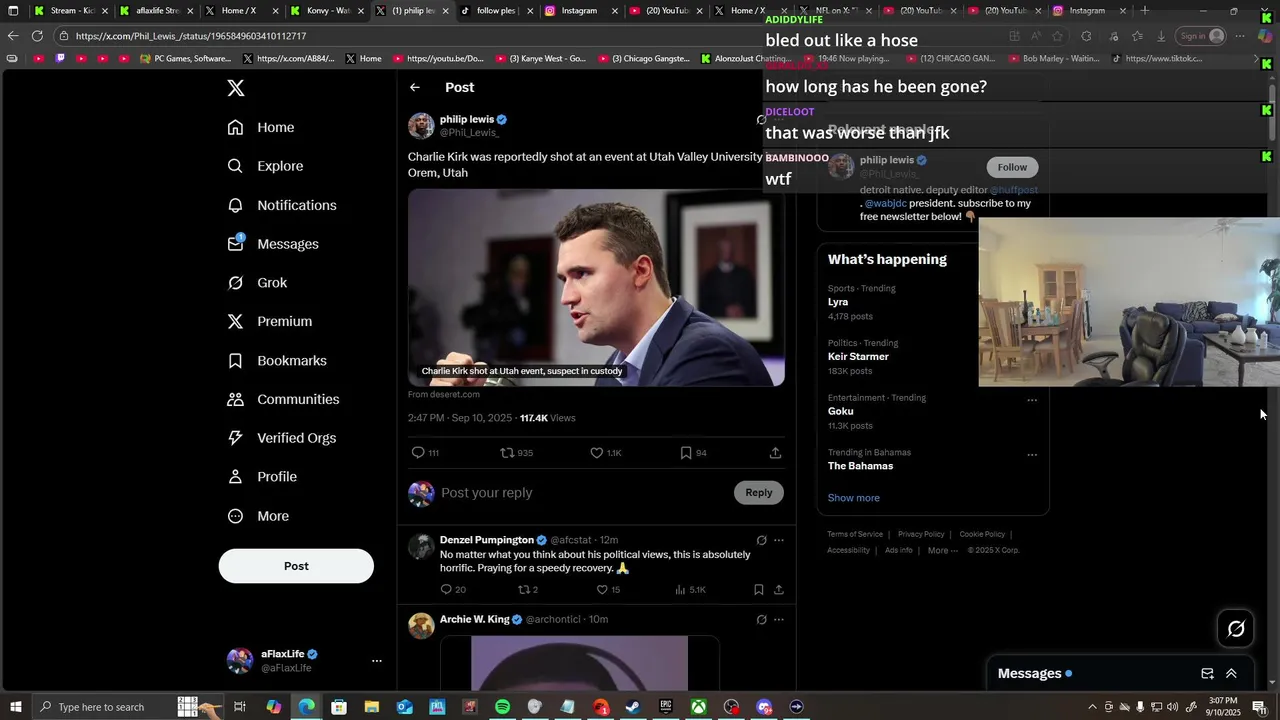
Task: Click the browser address bar URL
Action: tap(191, 36)
